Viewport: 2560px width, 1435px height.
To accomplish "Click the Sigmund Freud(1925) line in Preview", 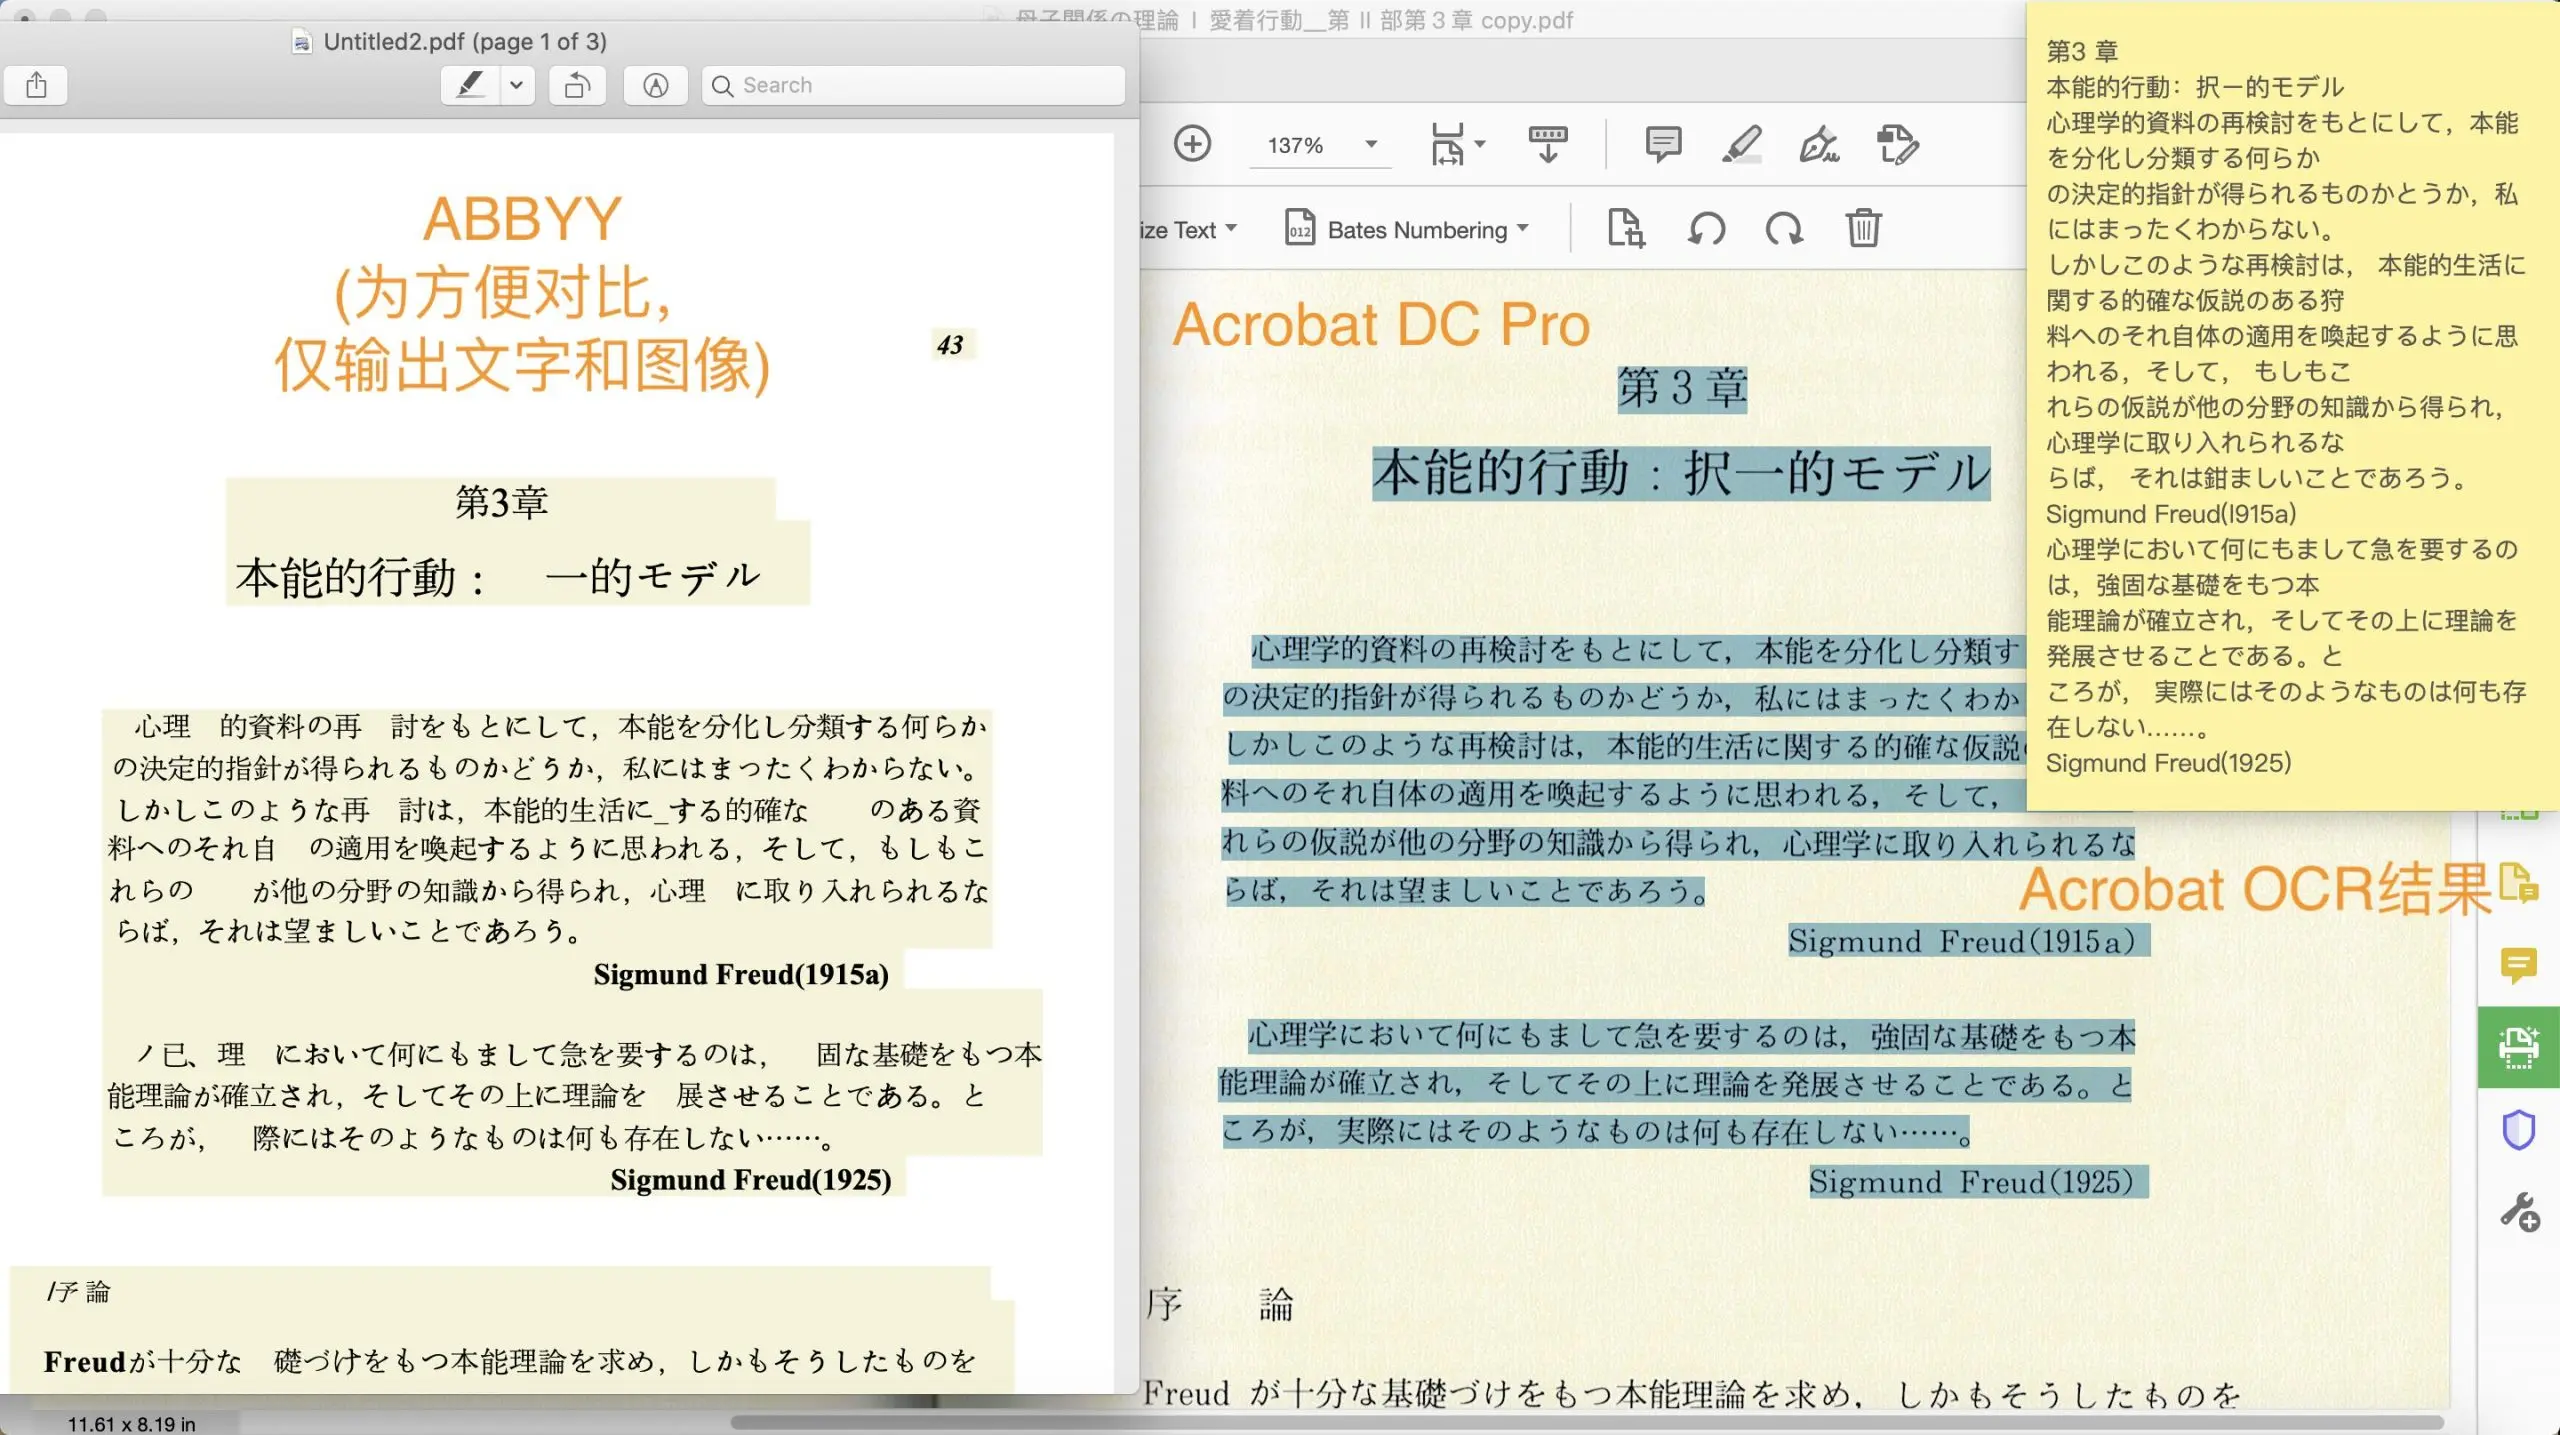I will pos(751,1180).
